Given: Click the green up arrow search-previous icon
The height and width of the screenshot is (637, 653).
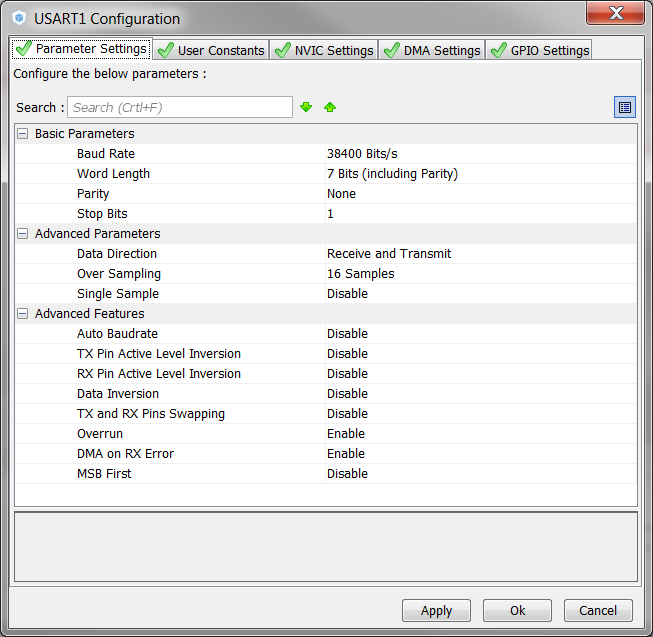Looking at the screenshot, I should 330,107.
